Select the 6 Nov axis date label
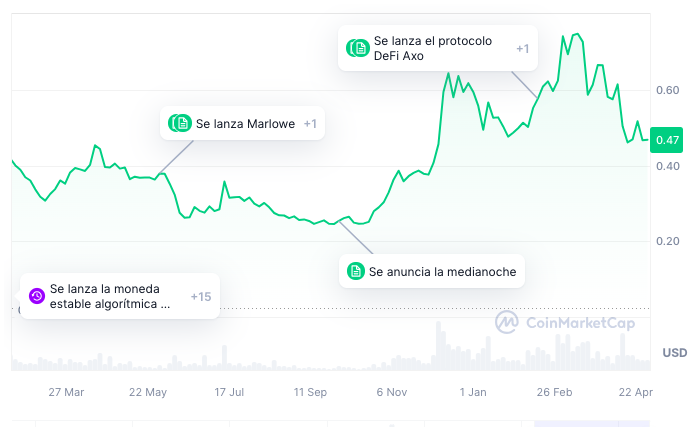 click(391, 392)
